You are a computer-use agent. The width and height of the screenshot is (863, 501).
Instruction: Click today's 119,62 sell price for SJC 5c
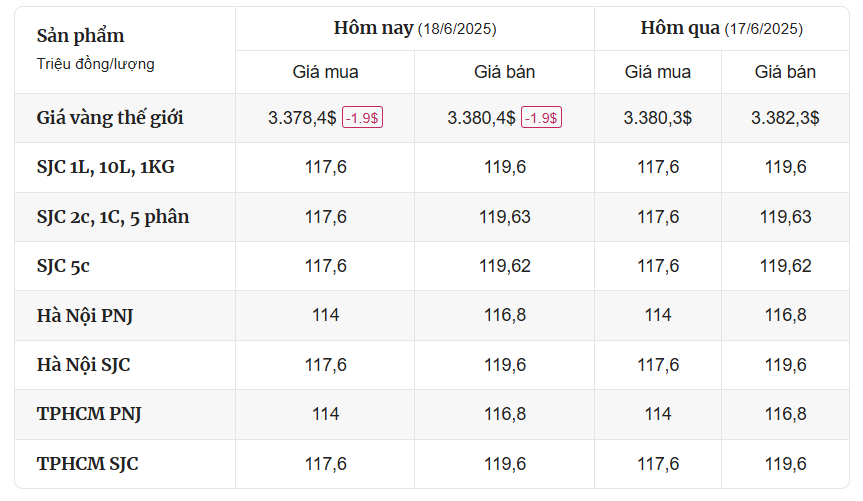[x=505, y=266]
